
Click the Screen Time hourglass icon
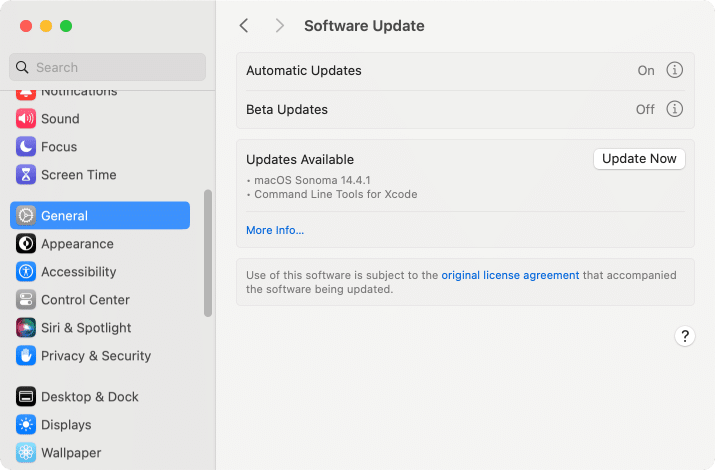click(26, 175)
